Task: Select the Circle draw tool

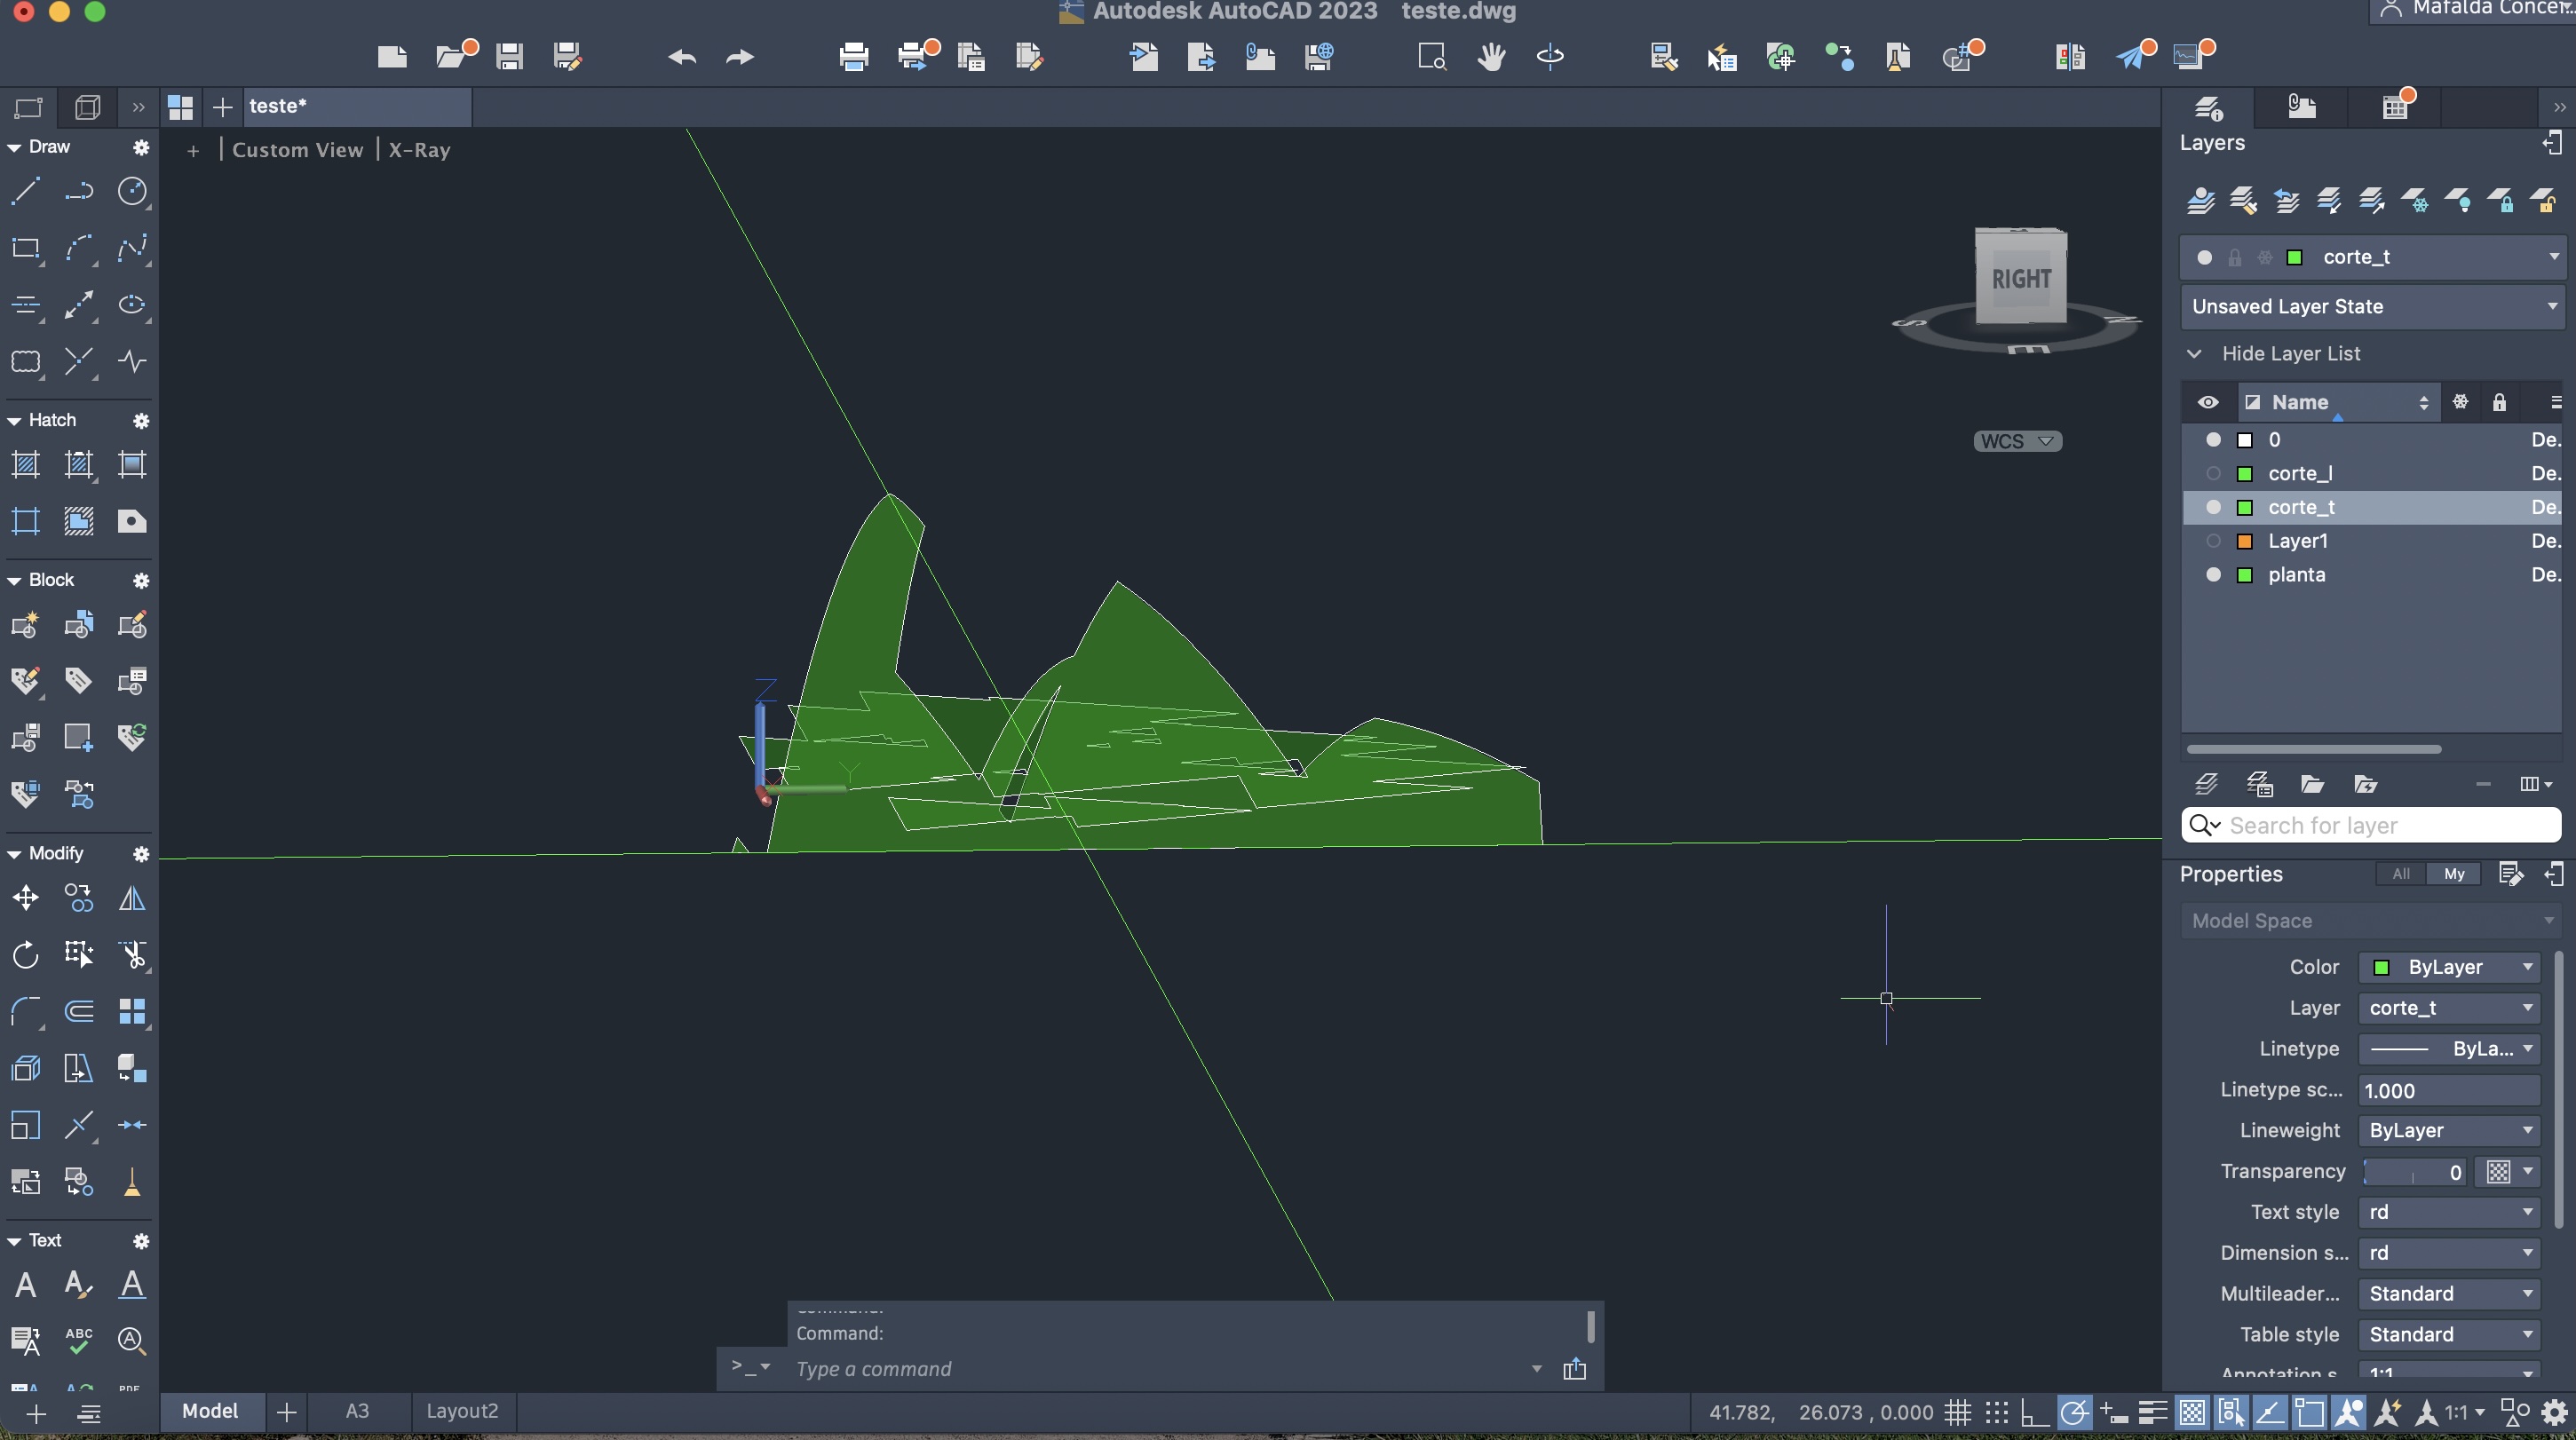Action: (132, 191)
